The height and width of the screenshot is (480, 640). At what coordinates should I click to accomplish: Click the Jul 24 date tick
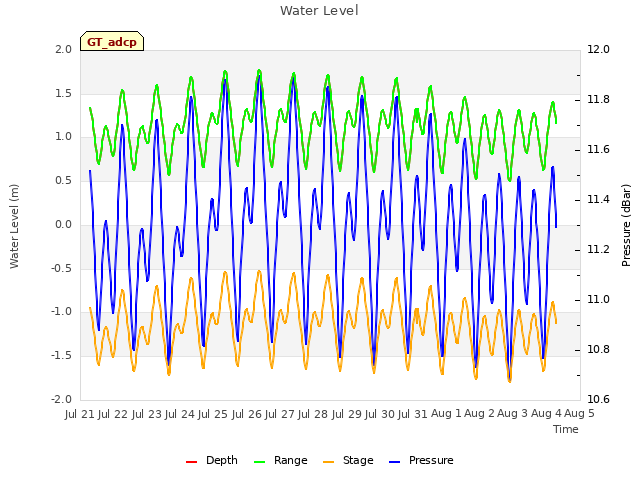click(180, 414)
